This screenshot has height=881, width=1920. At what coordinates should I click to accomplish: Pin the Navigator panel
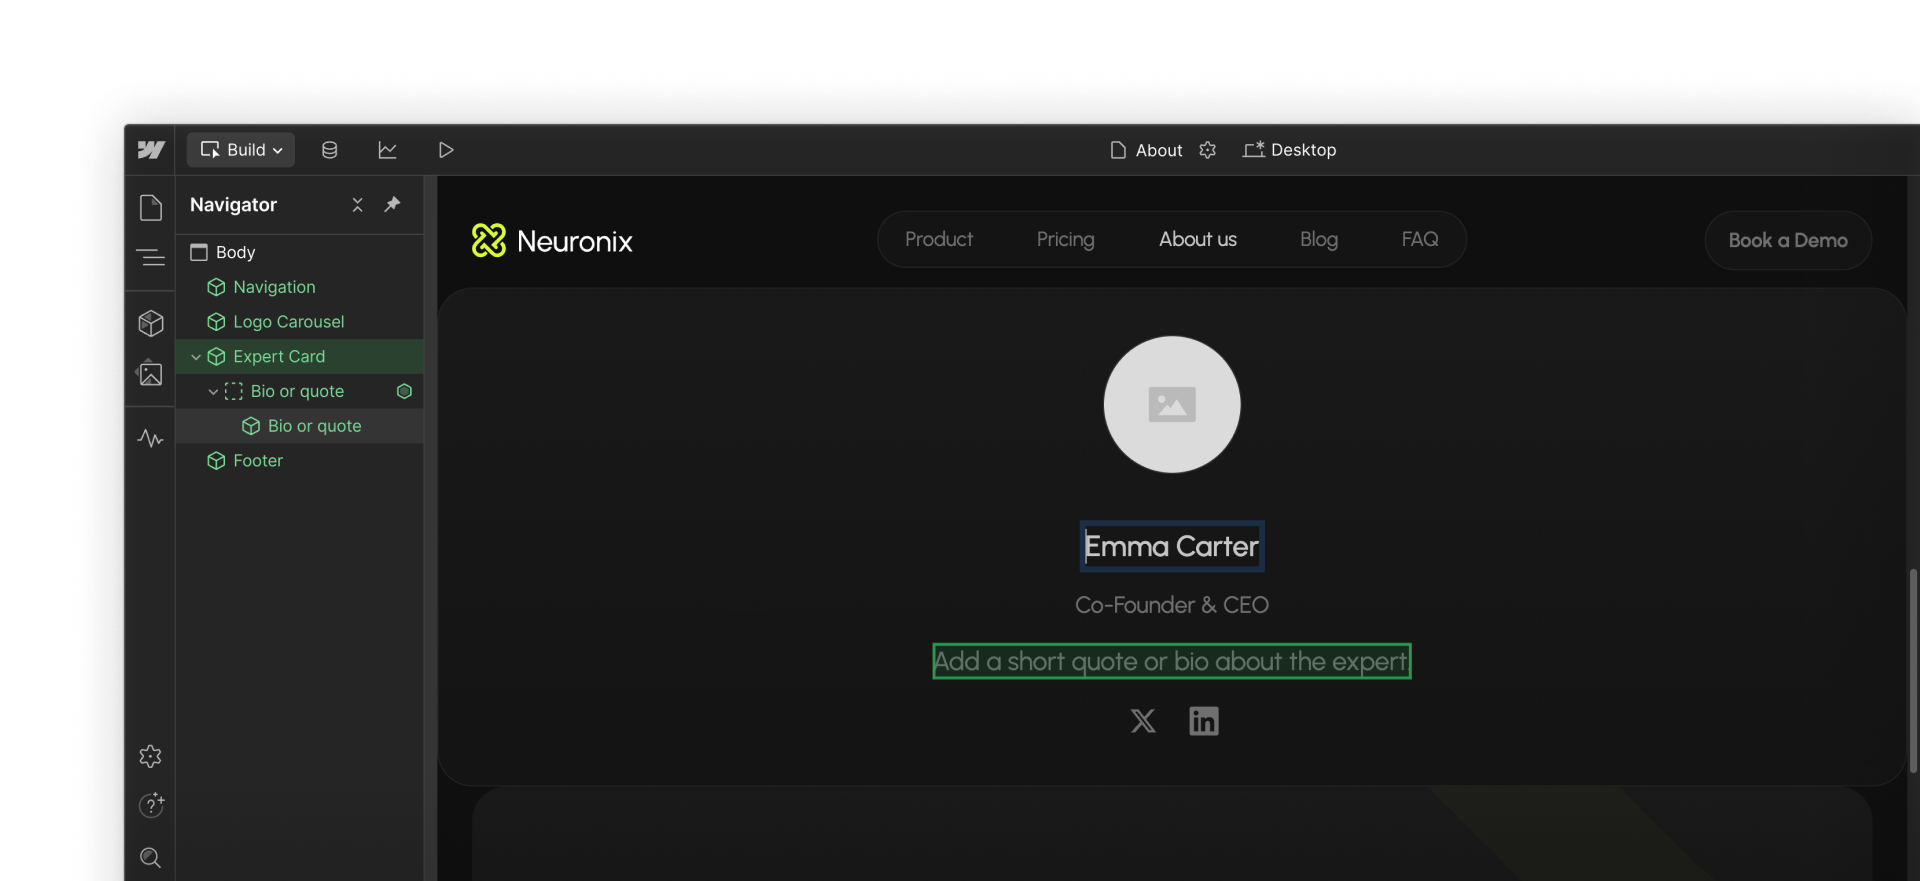[393, 204]
